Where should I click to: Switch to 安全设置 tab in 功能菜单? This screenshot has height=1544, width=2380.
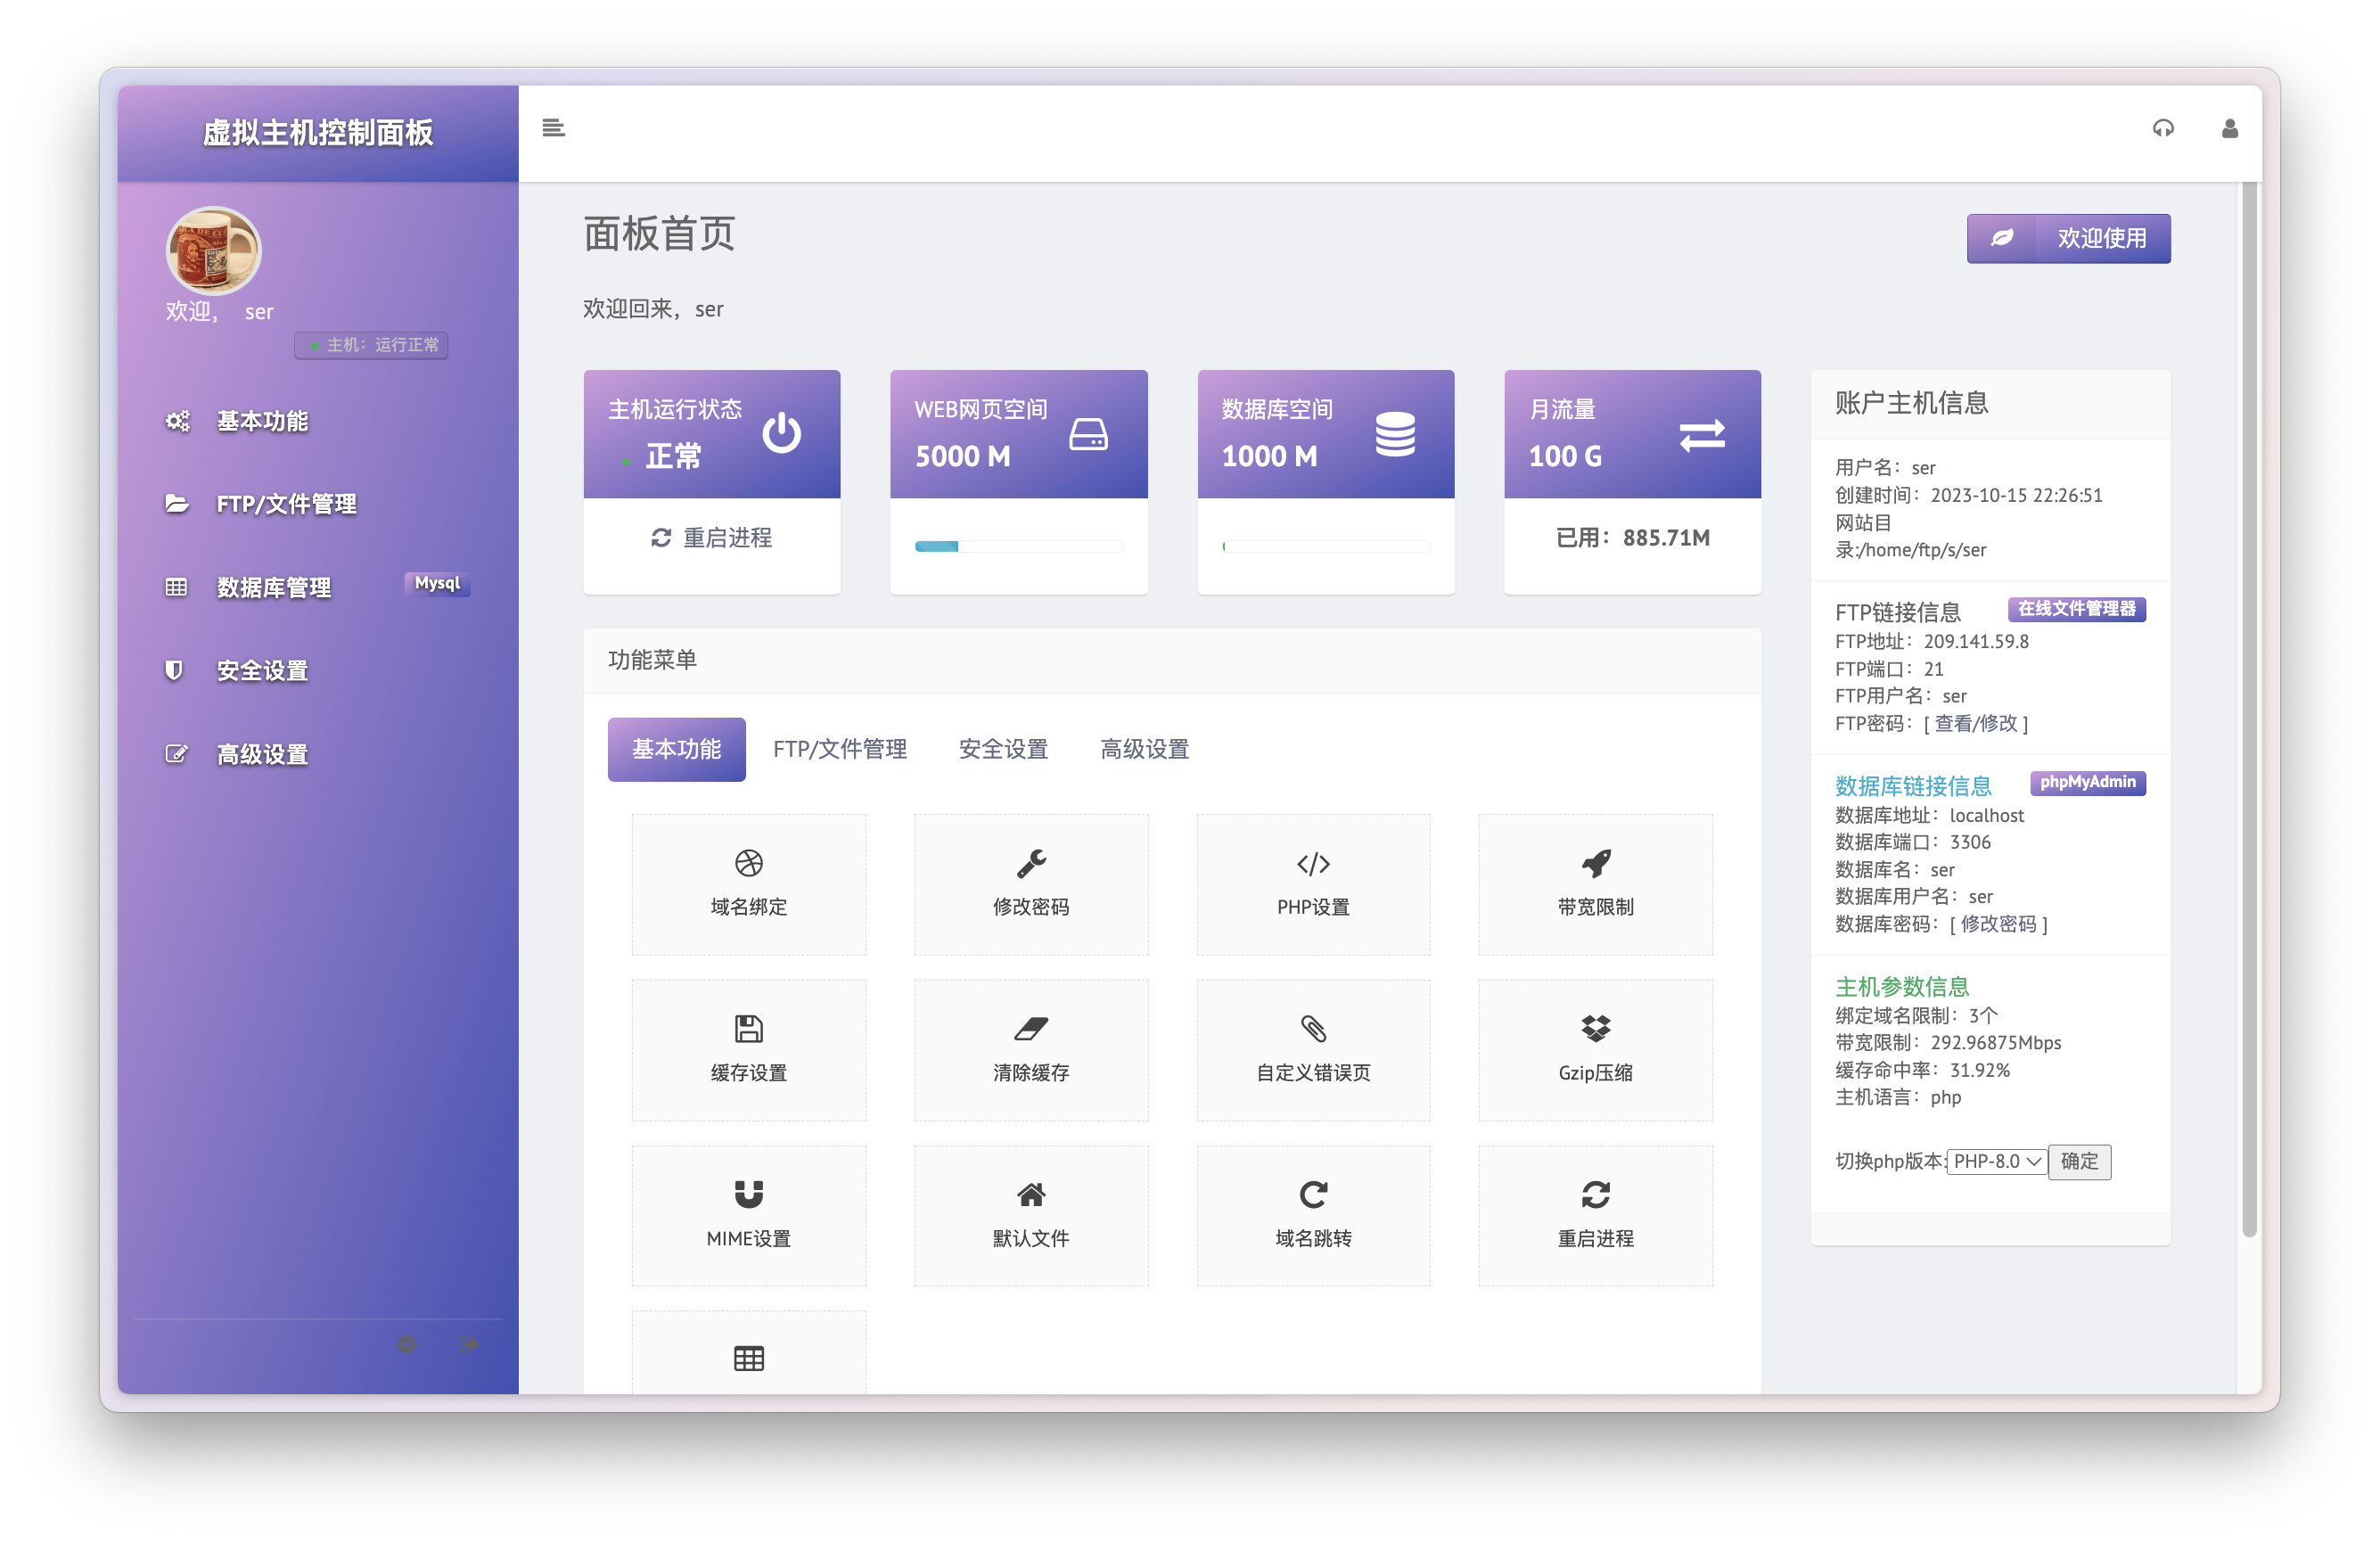pos(1002,749)
